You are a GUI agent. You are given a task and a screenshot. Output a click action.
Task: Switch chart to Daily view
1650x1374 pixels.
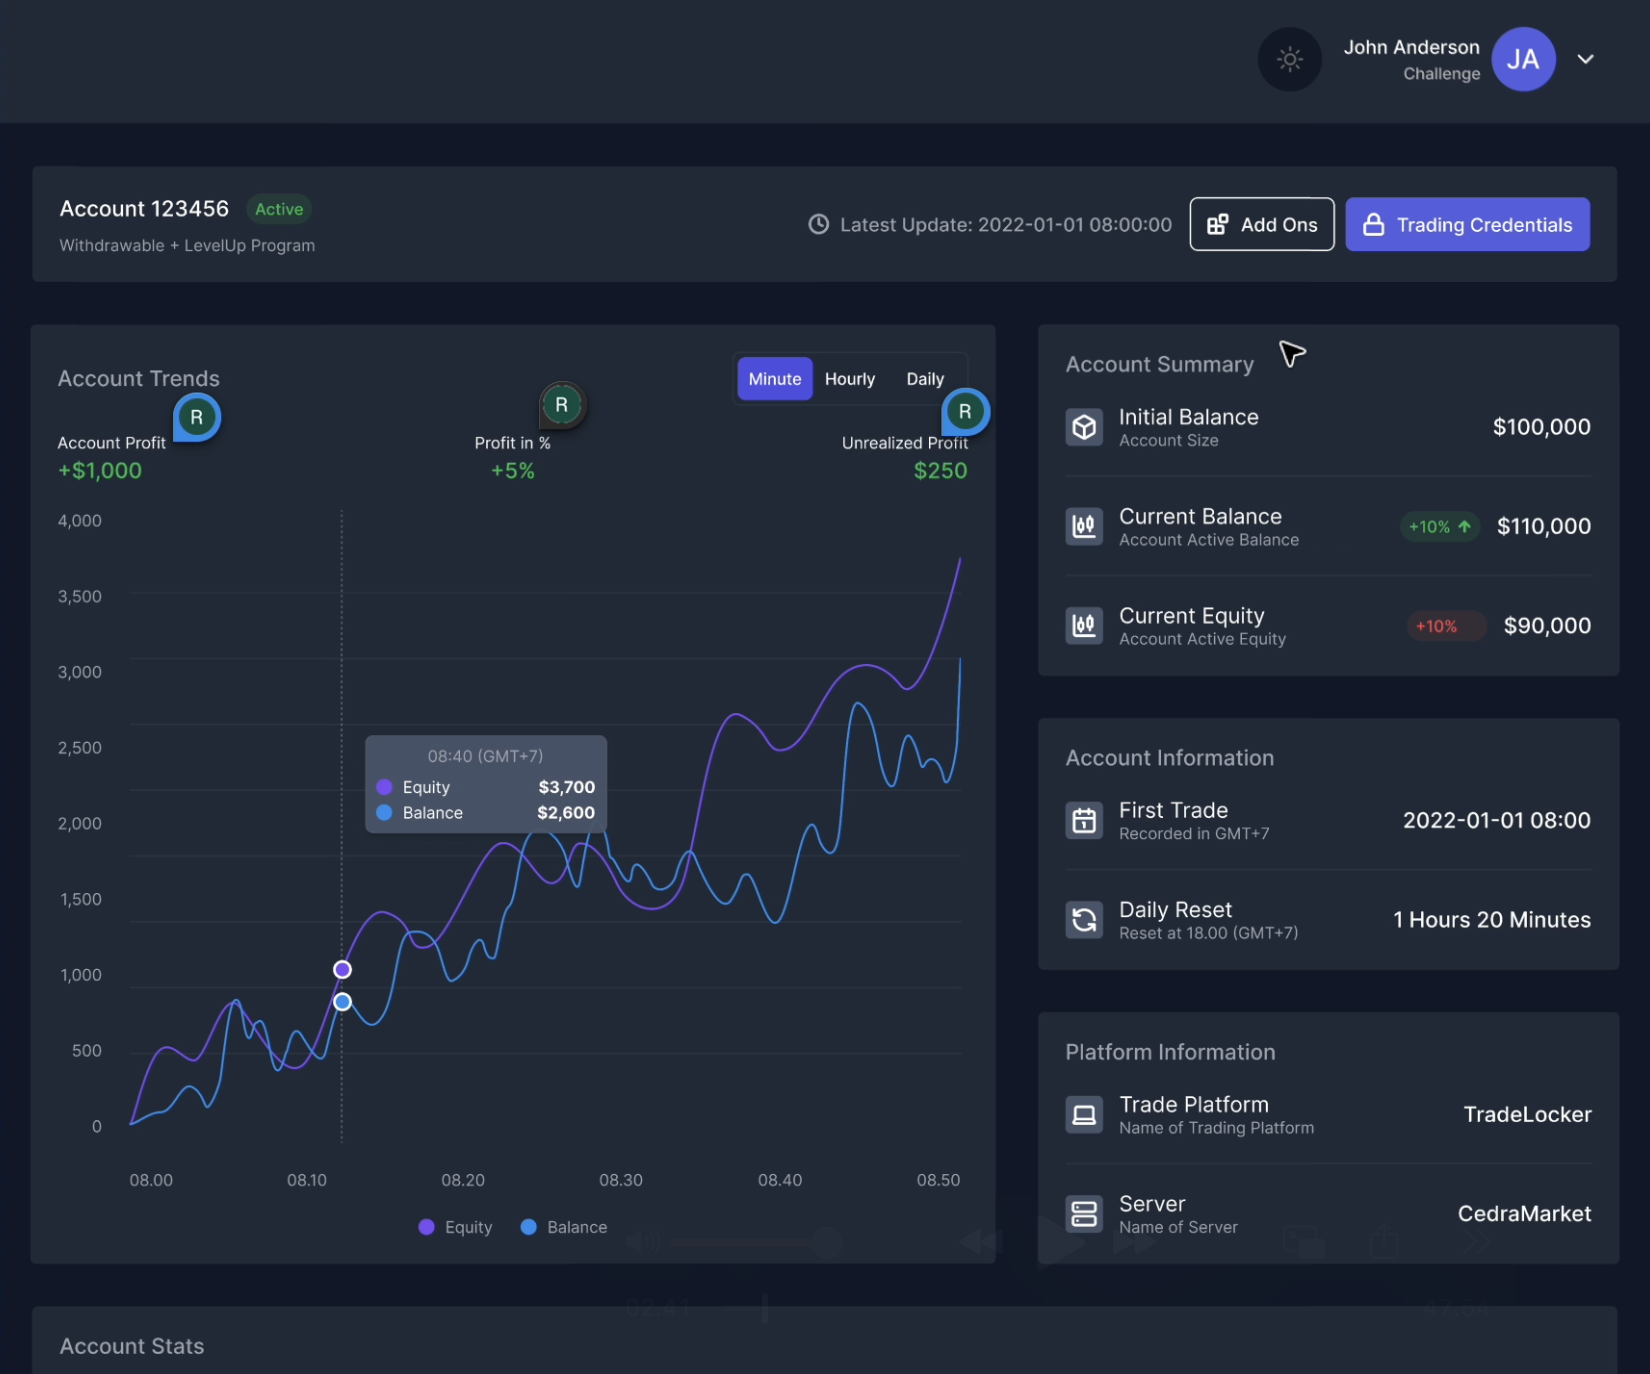[x=924, y=379]
